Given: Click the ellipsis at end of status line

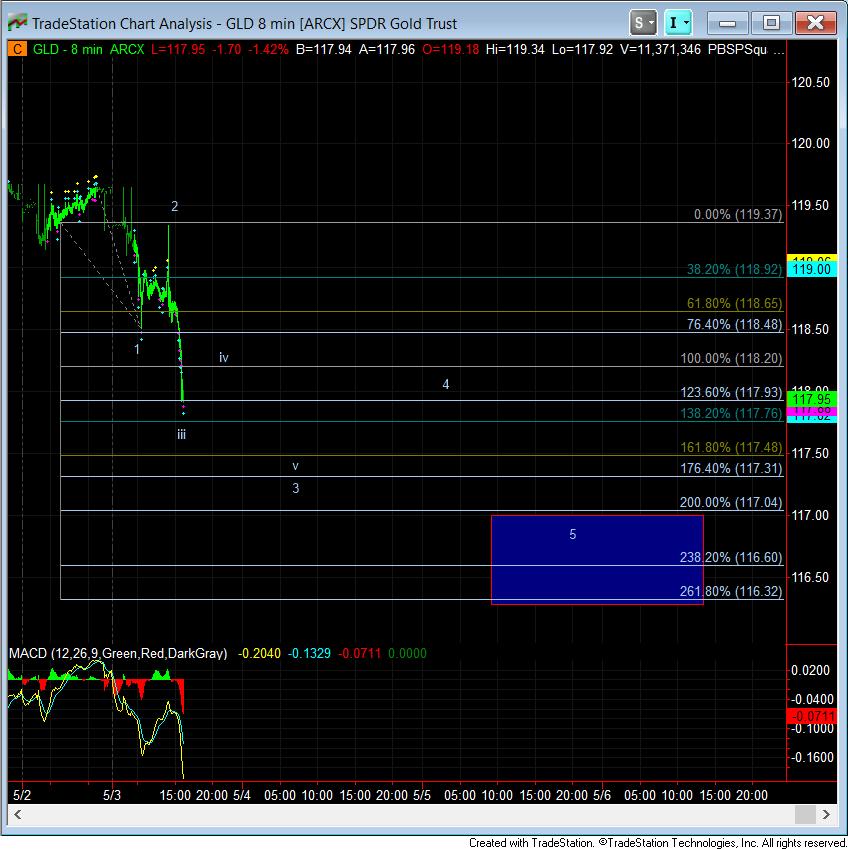Looking at the screenshot, I should [778, 50].
